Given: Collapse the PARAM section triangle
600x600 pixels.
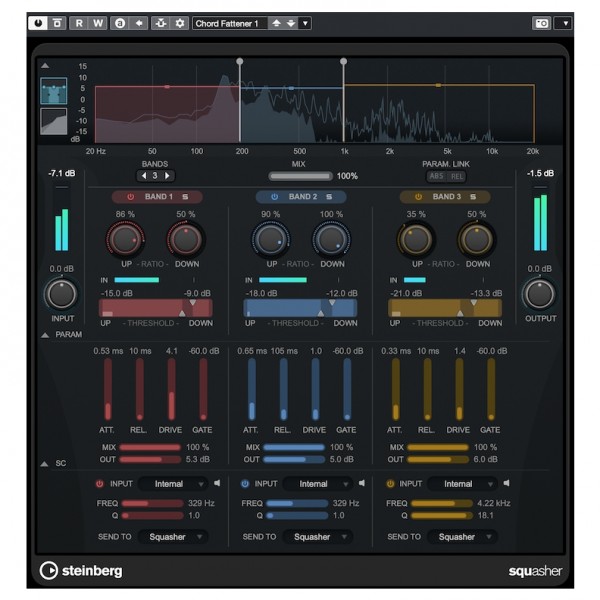Looking at the screenshot, I should (x=45, y=335).
